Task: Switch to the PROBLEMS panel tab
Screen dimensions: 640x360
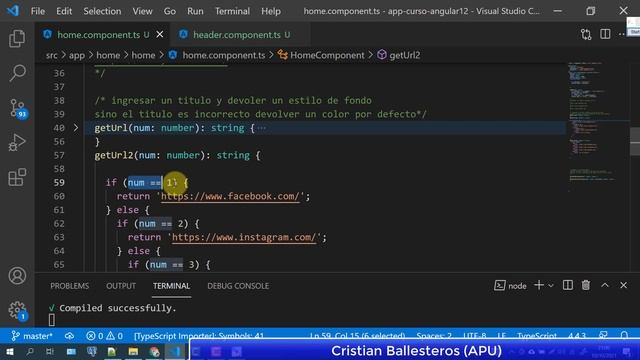Action: pyautogui.click(x=69, y=286)
